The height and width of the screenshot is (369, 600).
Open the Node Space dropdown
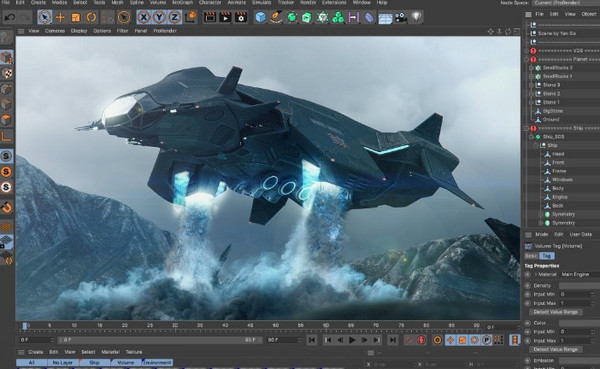(x=566, y=3)
